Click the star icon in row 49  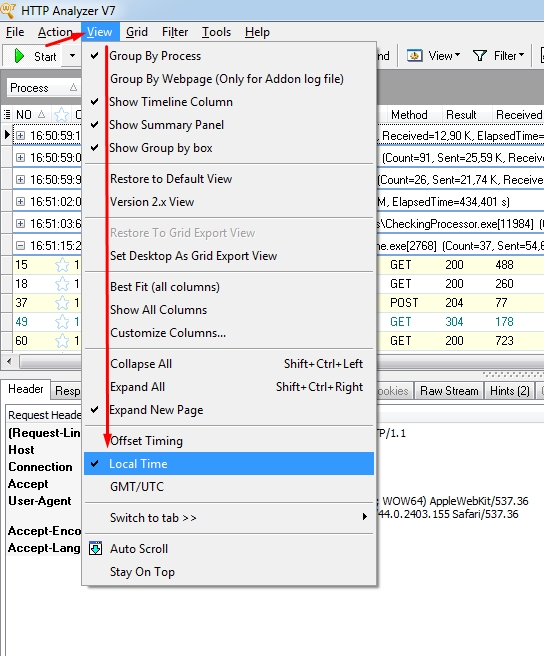62,322
